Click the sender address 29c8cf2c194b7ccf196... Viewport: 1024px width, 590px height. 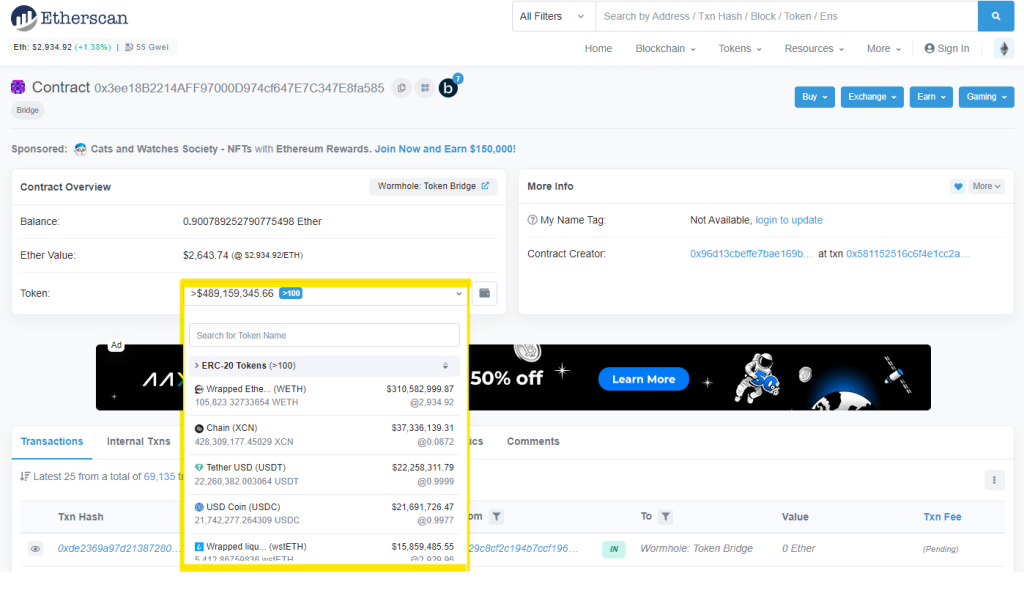click(x=523, y=549)
